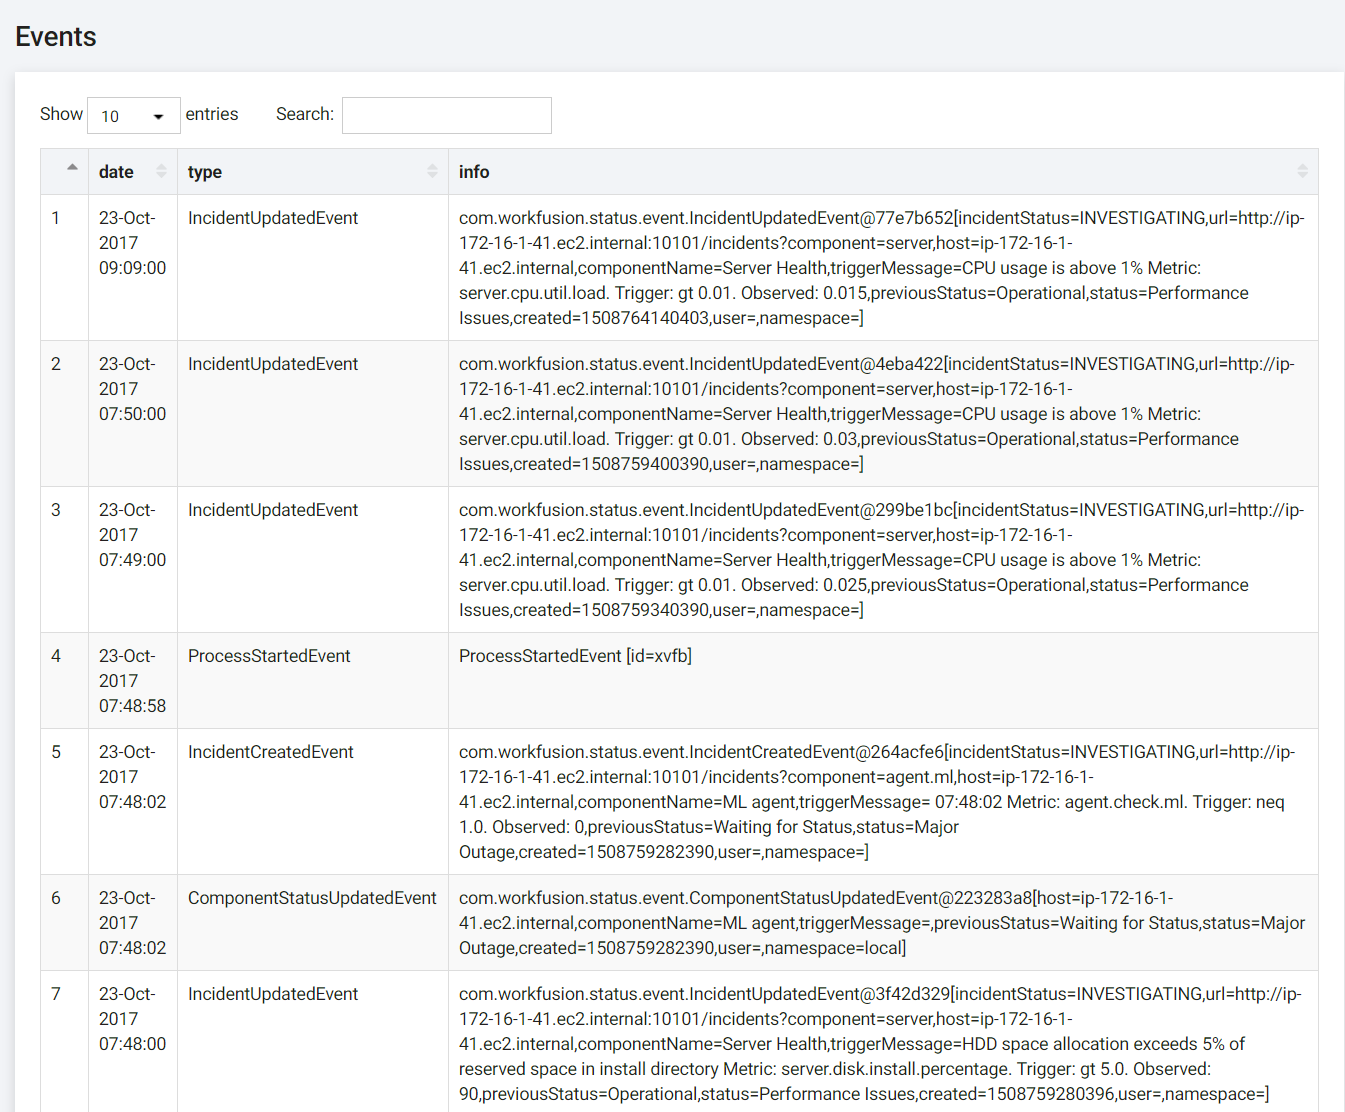Image resolution: width=1345 pixels, height=1112 pixels.
Task: Click row number 1 cell
Action: click(64, 268)
